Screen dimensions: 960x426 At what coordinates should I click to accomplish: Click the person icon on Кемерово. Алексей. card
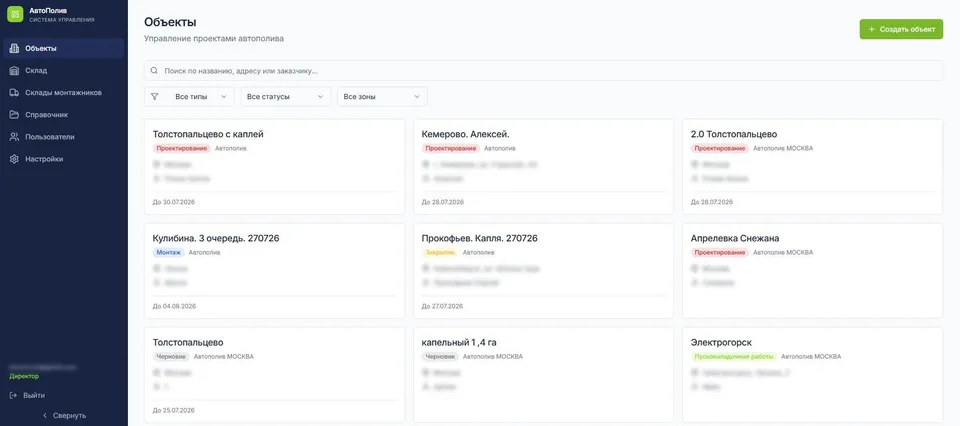pos(426,179)
